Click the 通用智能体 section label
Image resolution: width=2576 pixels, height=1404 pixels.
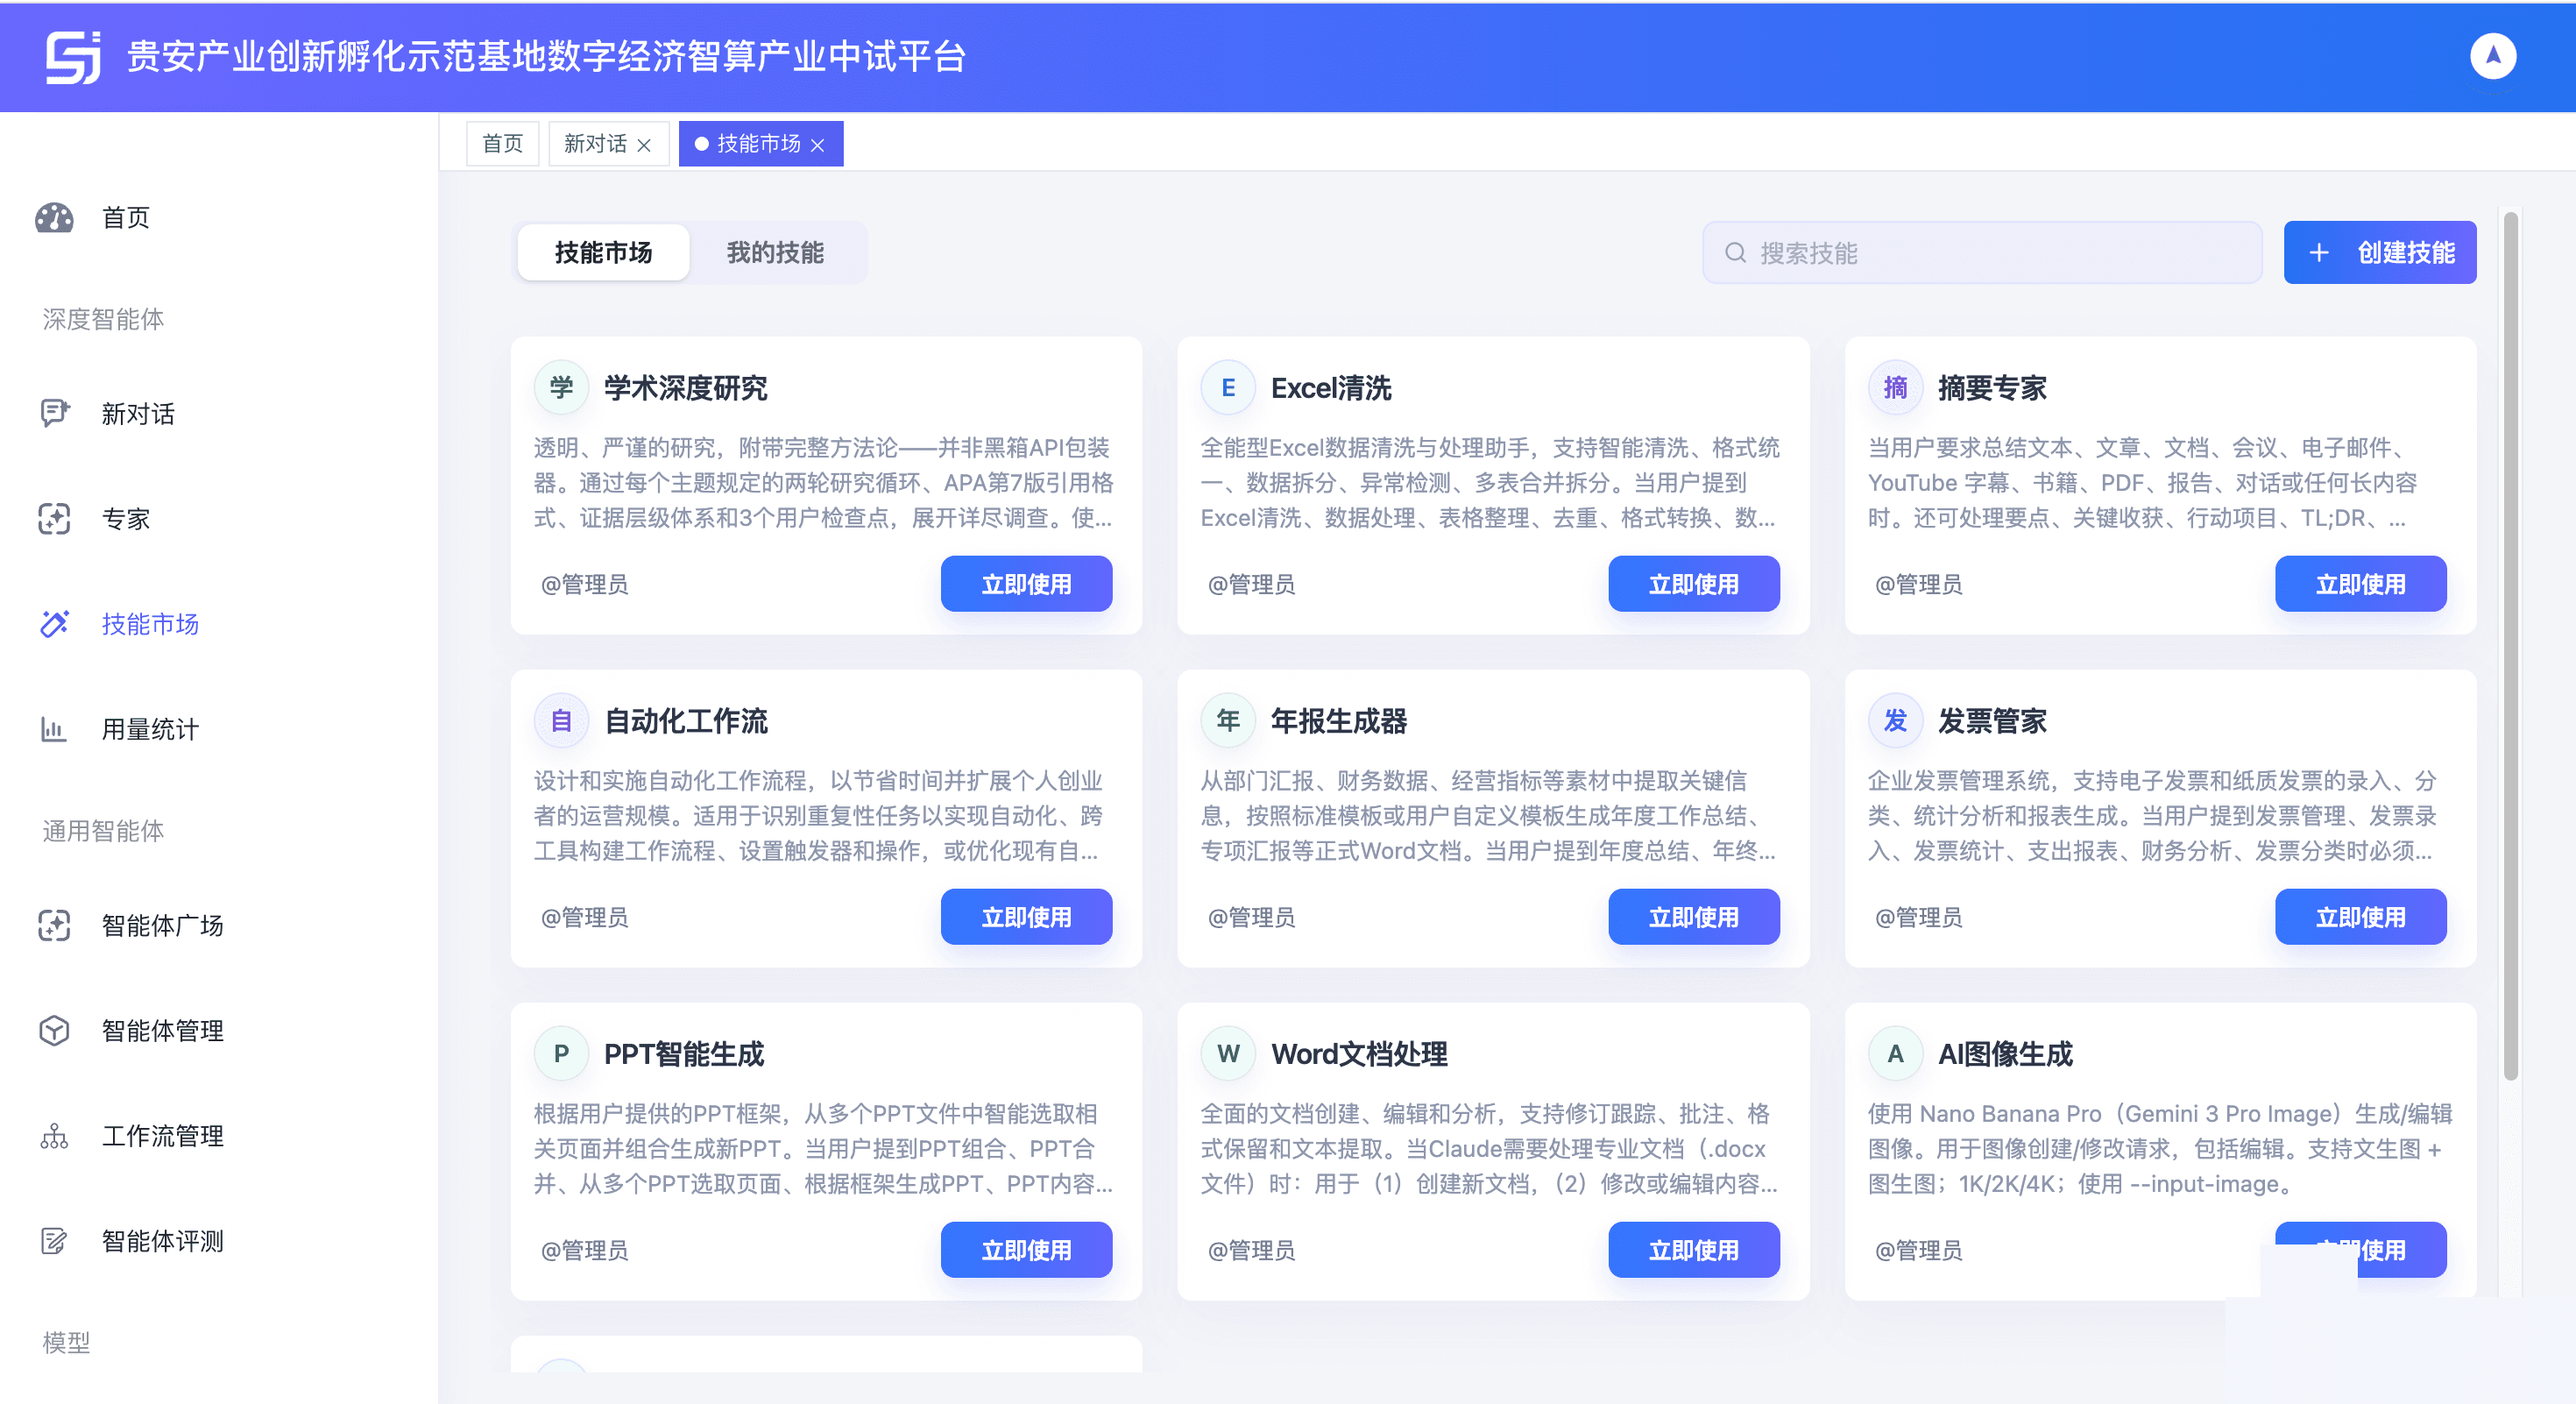click(103, 831)
